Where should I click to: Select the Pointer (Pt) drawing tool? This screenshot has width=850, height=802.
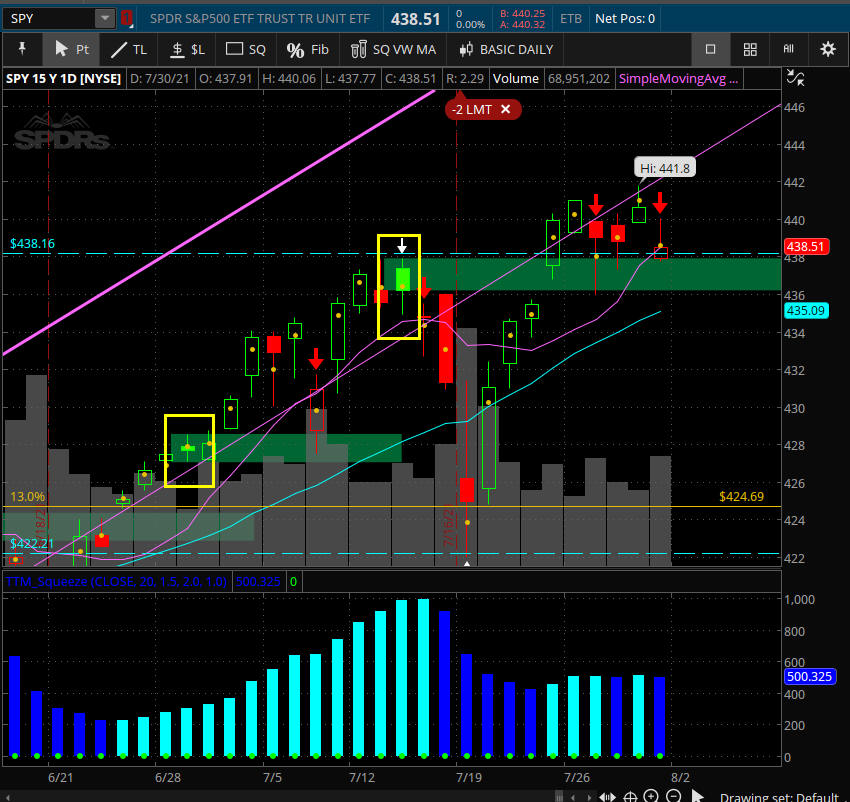coord(71,49)
